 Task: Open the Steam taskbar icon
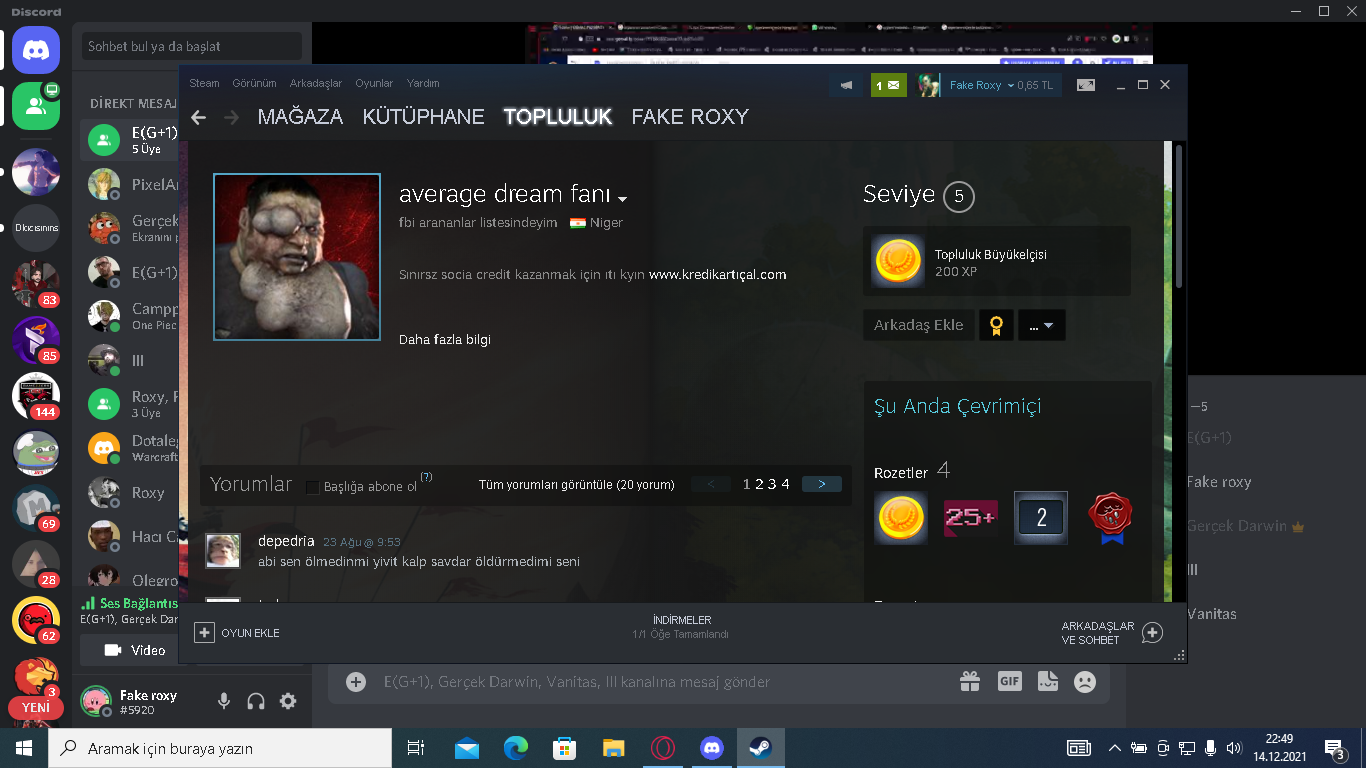(760, 748)
